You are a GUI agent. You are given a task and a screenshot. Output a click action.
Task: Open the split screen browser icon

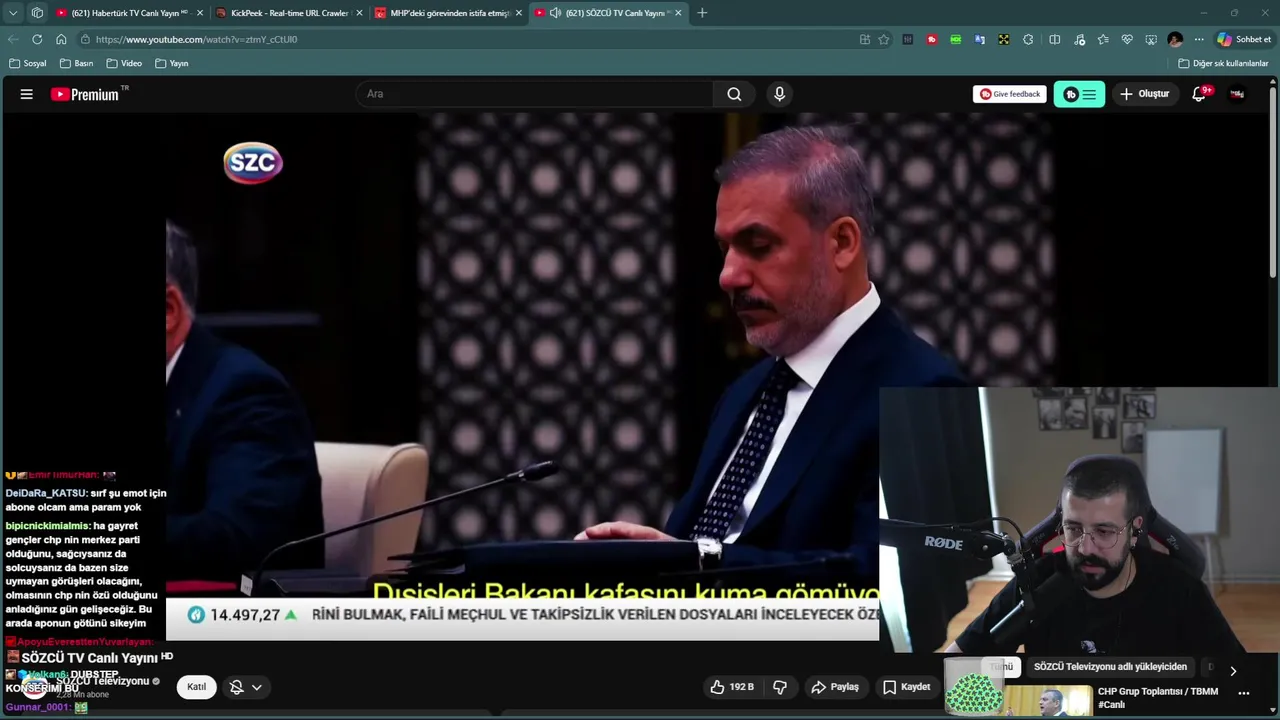click(1055, 39)
